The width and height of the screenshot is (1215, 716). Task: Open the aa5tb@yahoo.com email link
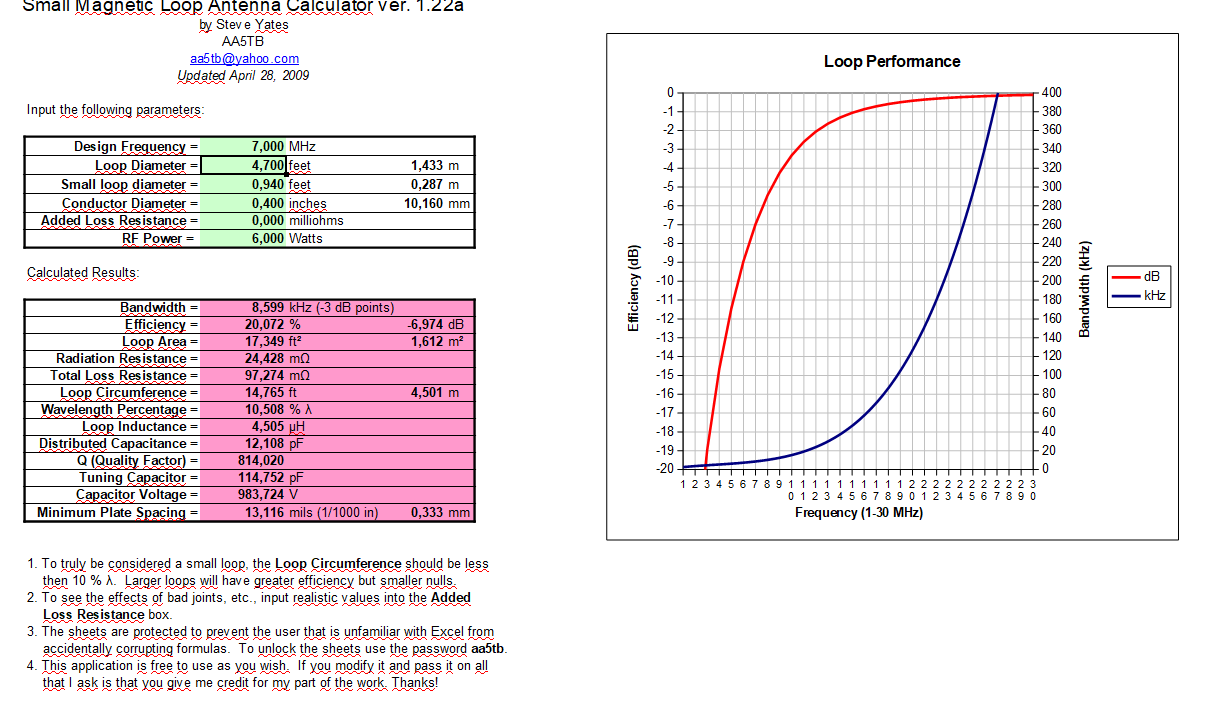point(244,59)
